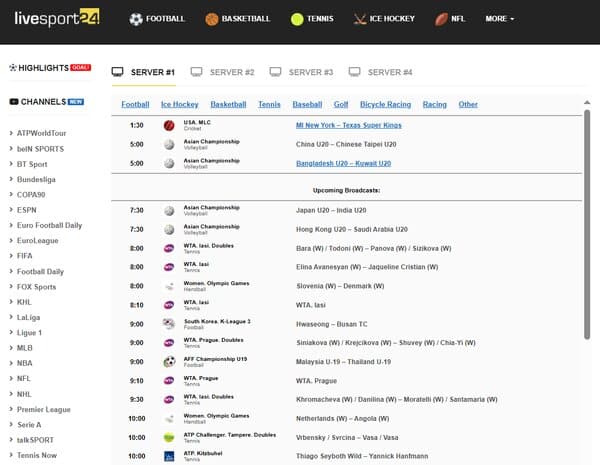Click handball icon in Slovenia – Denmark row

(169, 286)
